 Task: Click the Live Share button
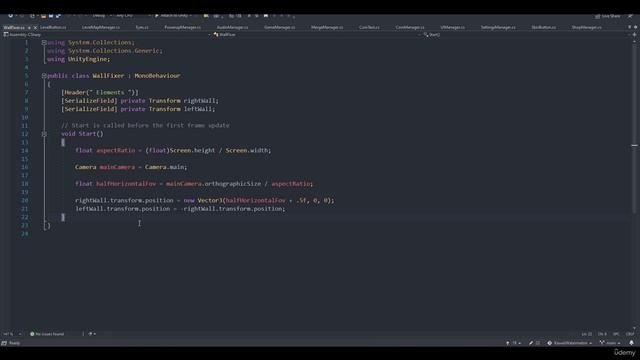coord(607,16)
